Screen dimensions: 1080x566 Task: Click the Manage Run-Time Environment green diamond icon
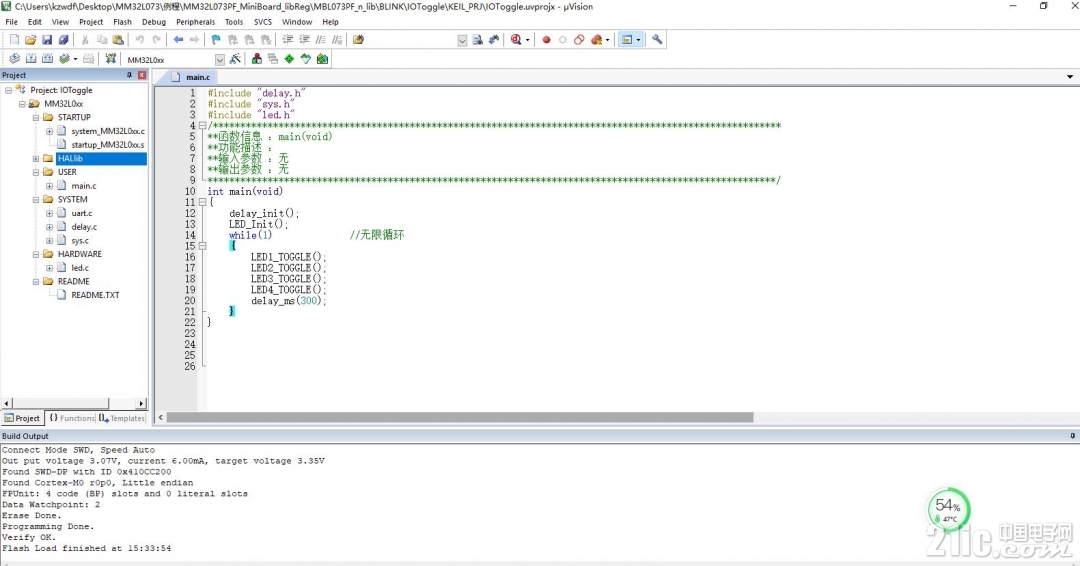click(x=289, y=59)
